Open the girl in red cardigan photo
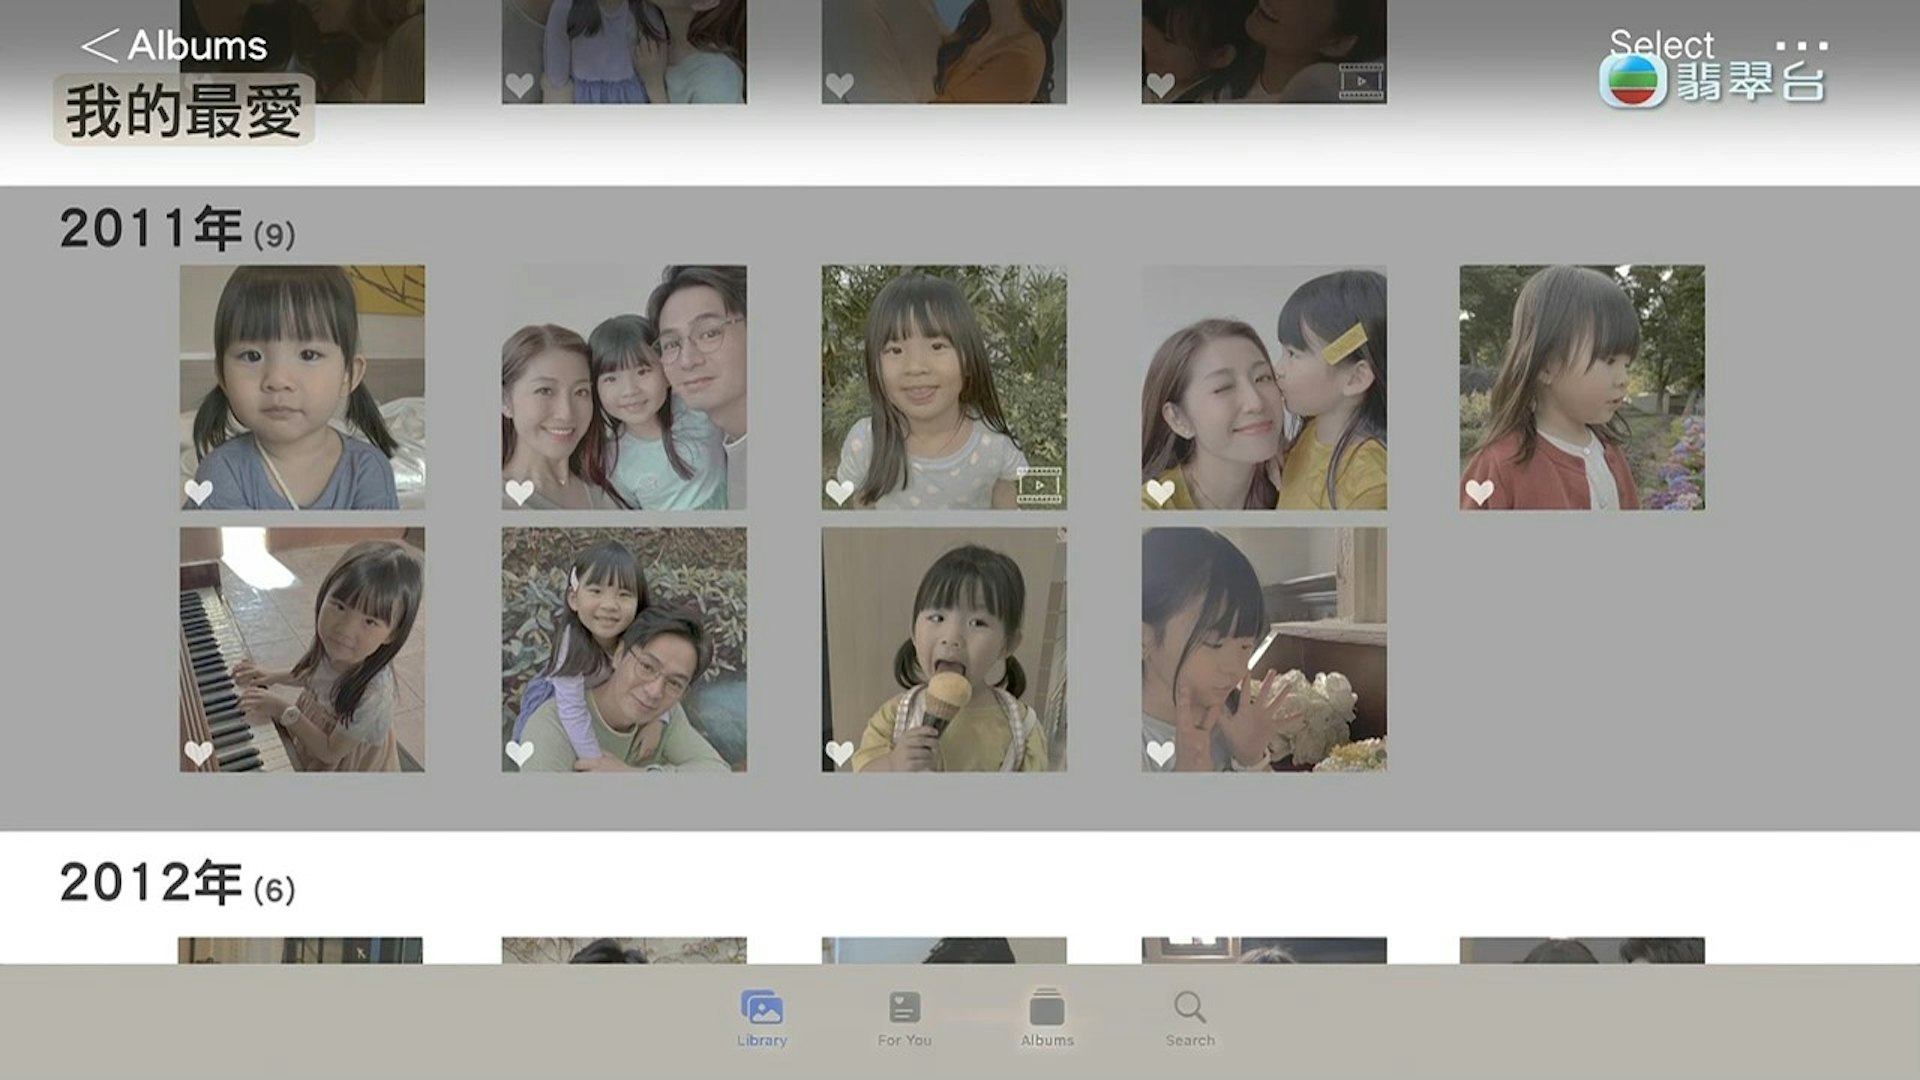Viewport: 1920px width, 1080px height. 1582,387
